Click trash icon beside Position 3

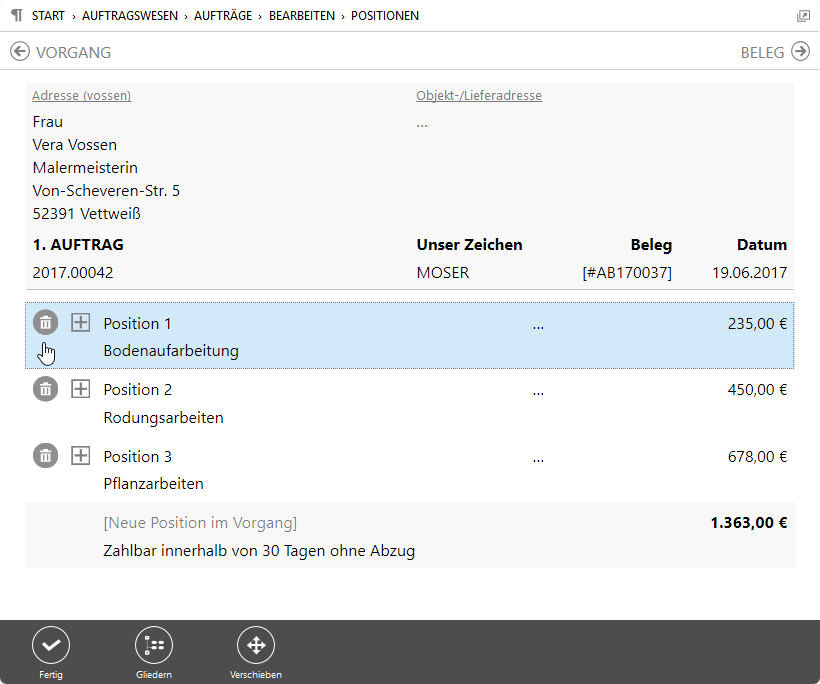(45, 456)
